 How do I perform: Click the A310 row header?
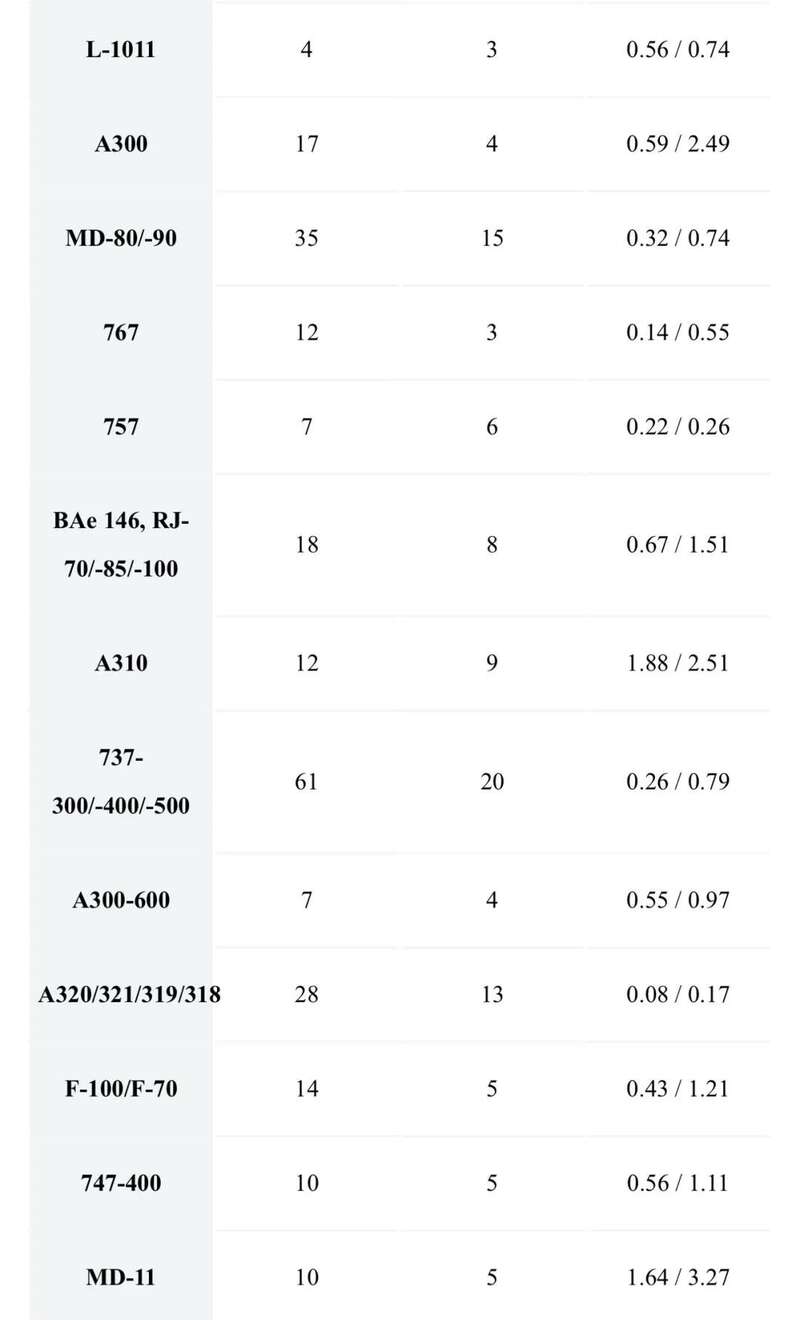(121, 663)
